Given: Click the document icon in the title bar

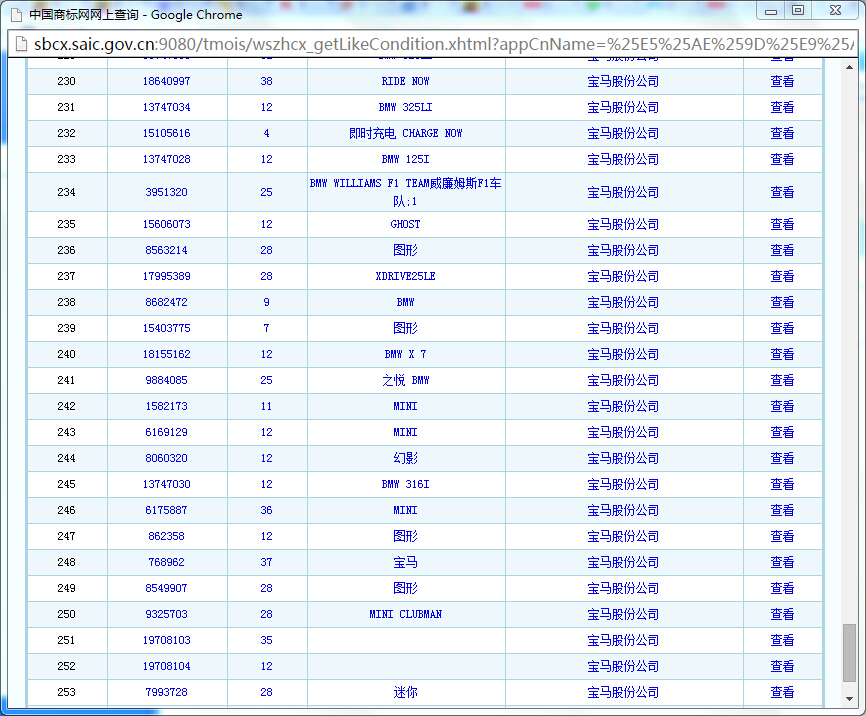Looking at the screenshot, I should coord(17,15).
